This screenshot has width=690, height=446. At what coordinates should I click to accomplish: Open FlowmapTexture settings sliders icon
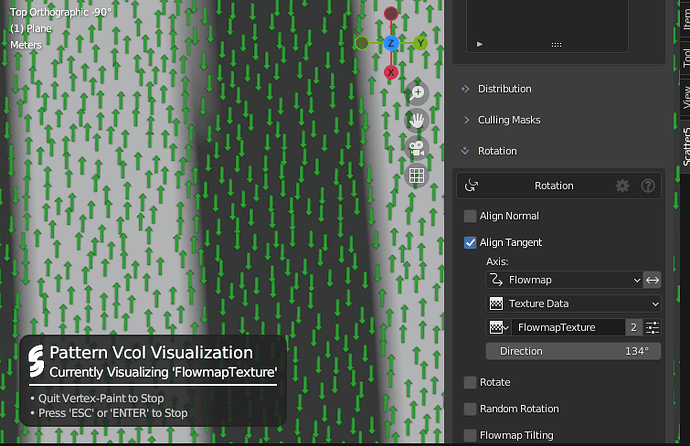tap(652, 327)
